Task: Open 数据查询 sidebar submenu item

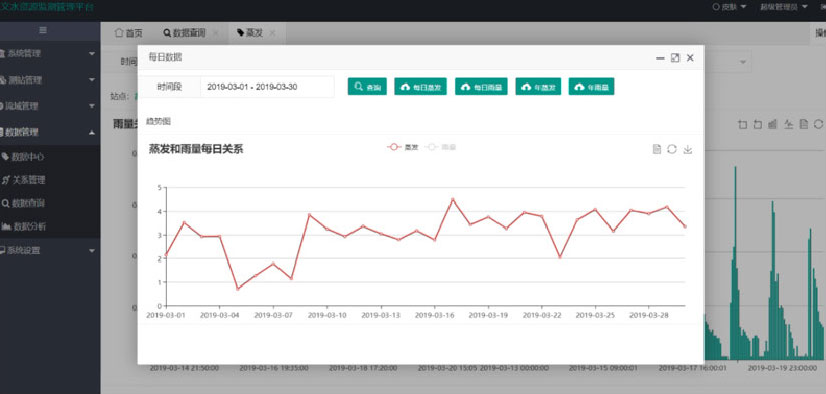Action: (50, 203)
